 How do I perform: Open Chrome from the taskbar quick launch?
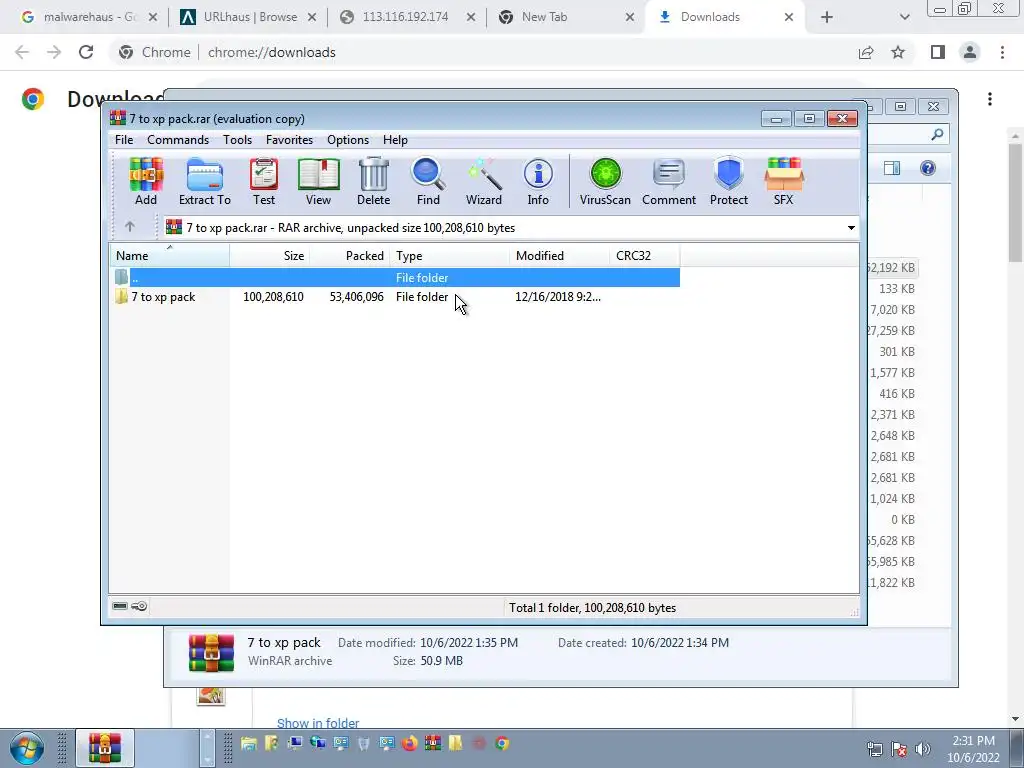tap(502, 743)
